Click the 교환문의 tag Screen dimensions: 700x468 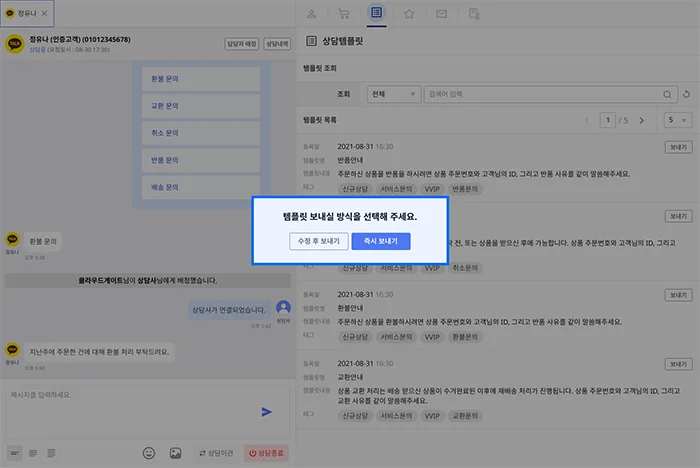pyautogui.click(x=465, y=416)
